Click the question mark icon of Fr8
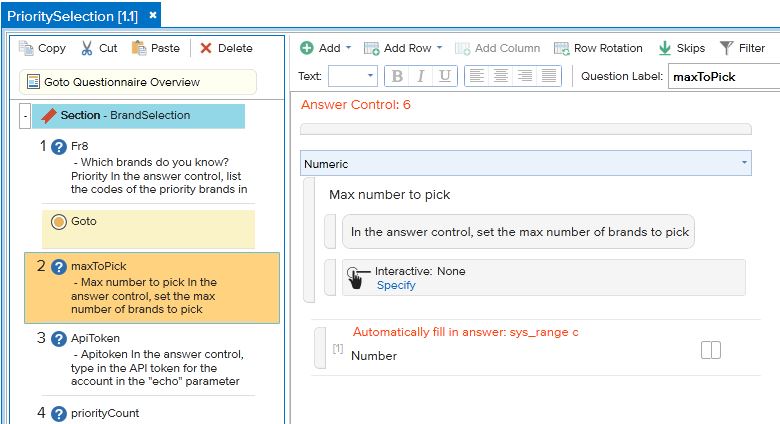Screen dimensions: 780x424 [x=59, y=147]
